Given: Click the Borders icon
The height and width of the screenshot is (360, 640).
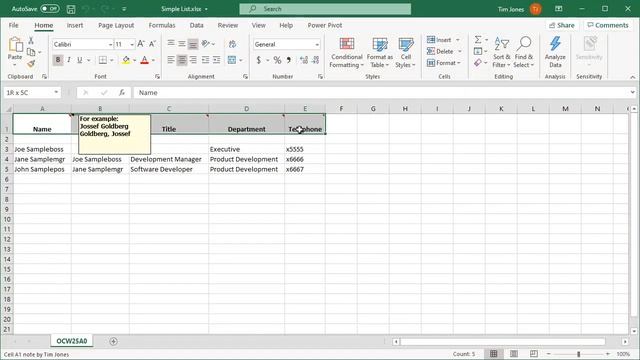Looking at the screenshot, I should pyautogui.click(x=103, y=60).
